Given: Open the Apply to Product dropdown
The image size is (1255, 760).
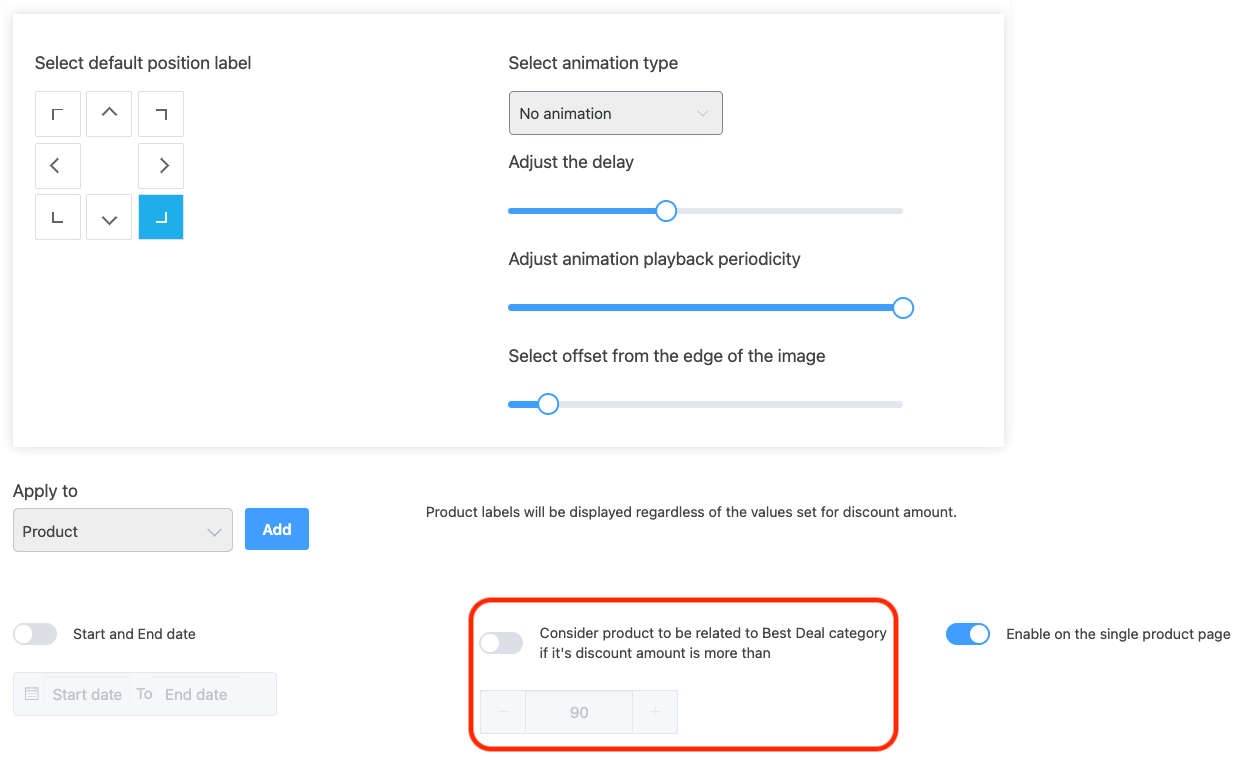Looking at the screenshot, I should pyautogui.click(x=122, y=531).
